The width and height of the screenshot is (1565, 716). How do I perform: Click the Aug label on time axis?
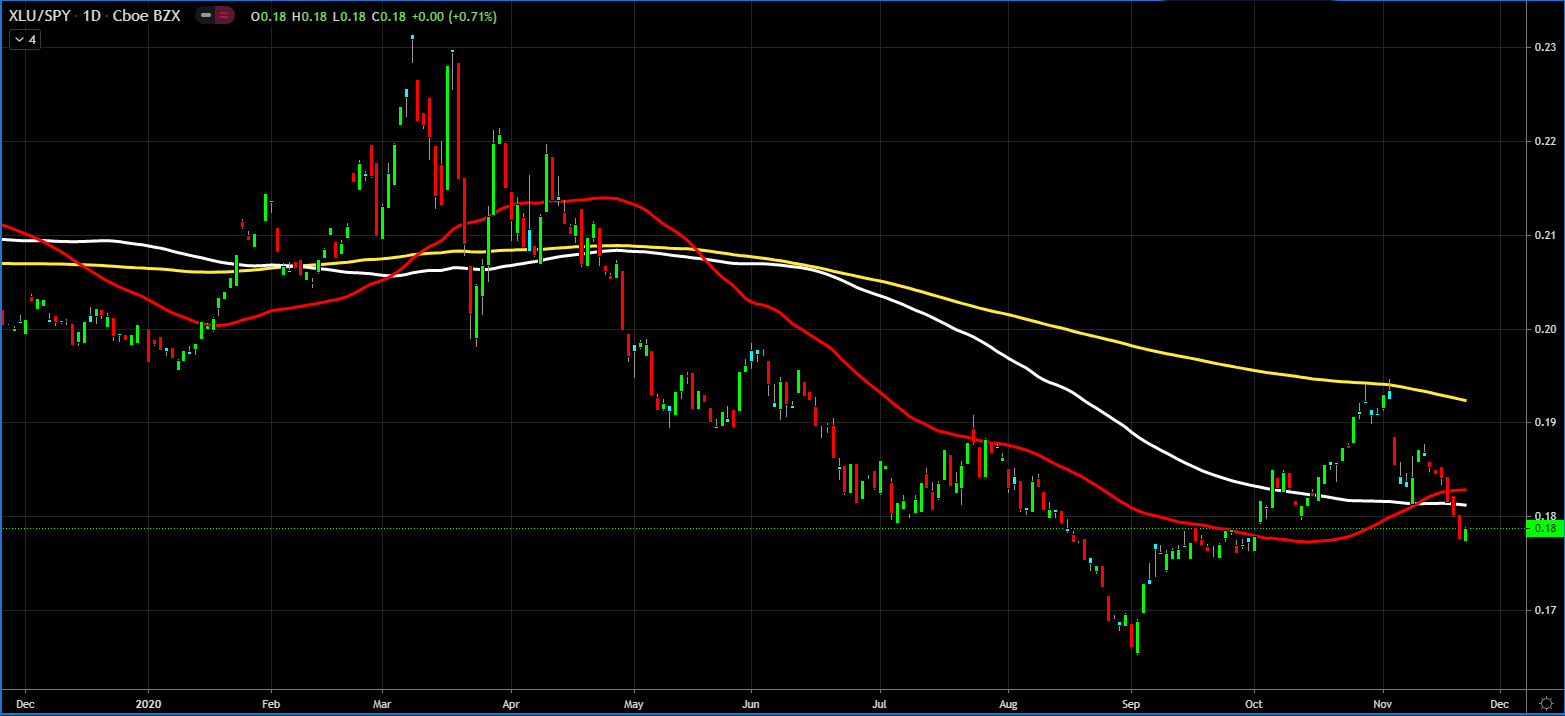[1008, 703]
